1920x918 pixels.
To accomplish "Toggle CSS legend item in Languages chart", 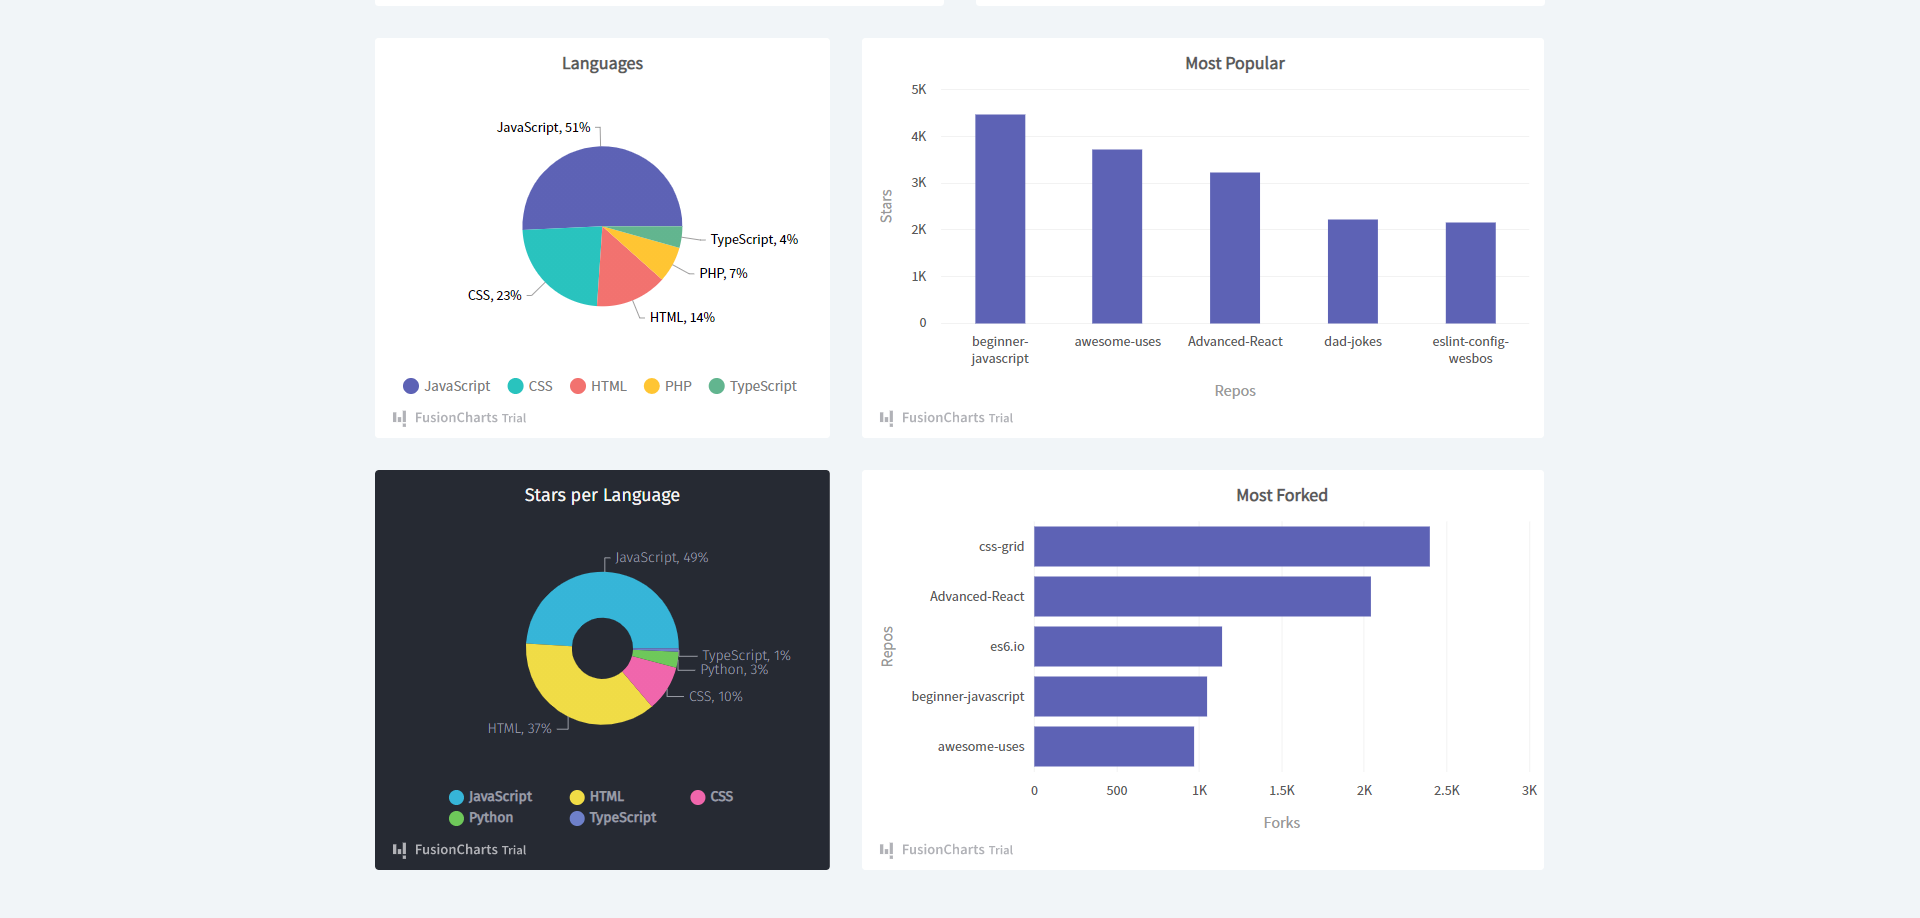I will coord(530,386).
